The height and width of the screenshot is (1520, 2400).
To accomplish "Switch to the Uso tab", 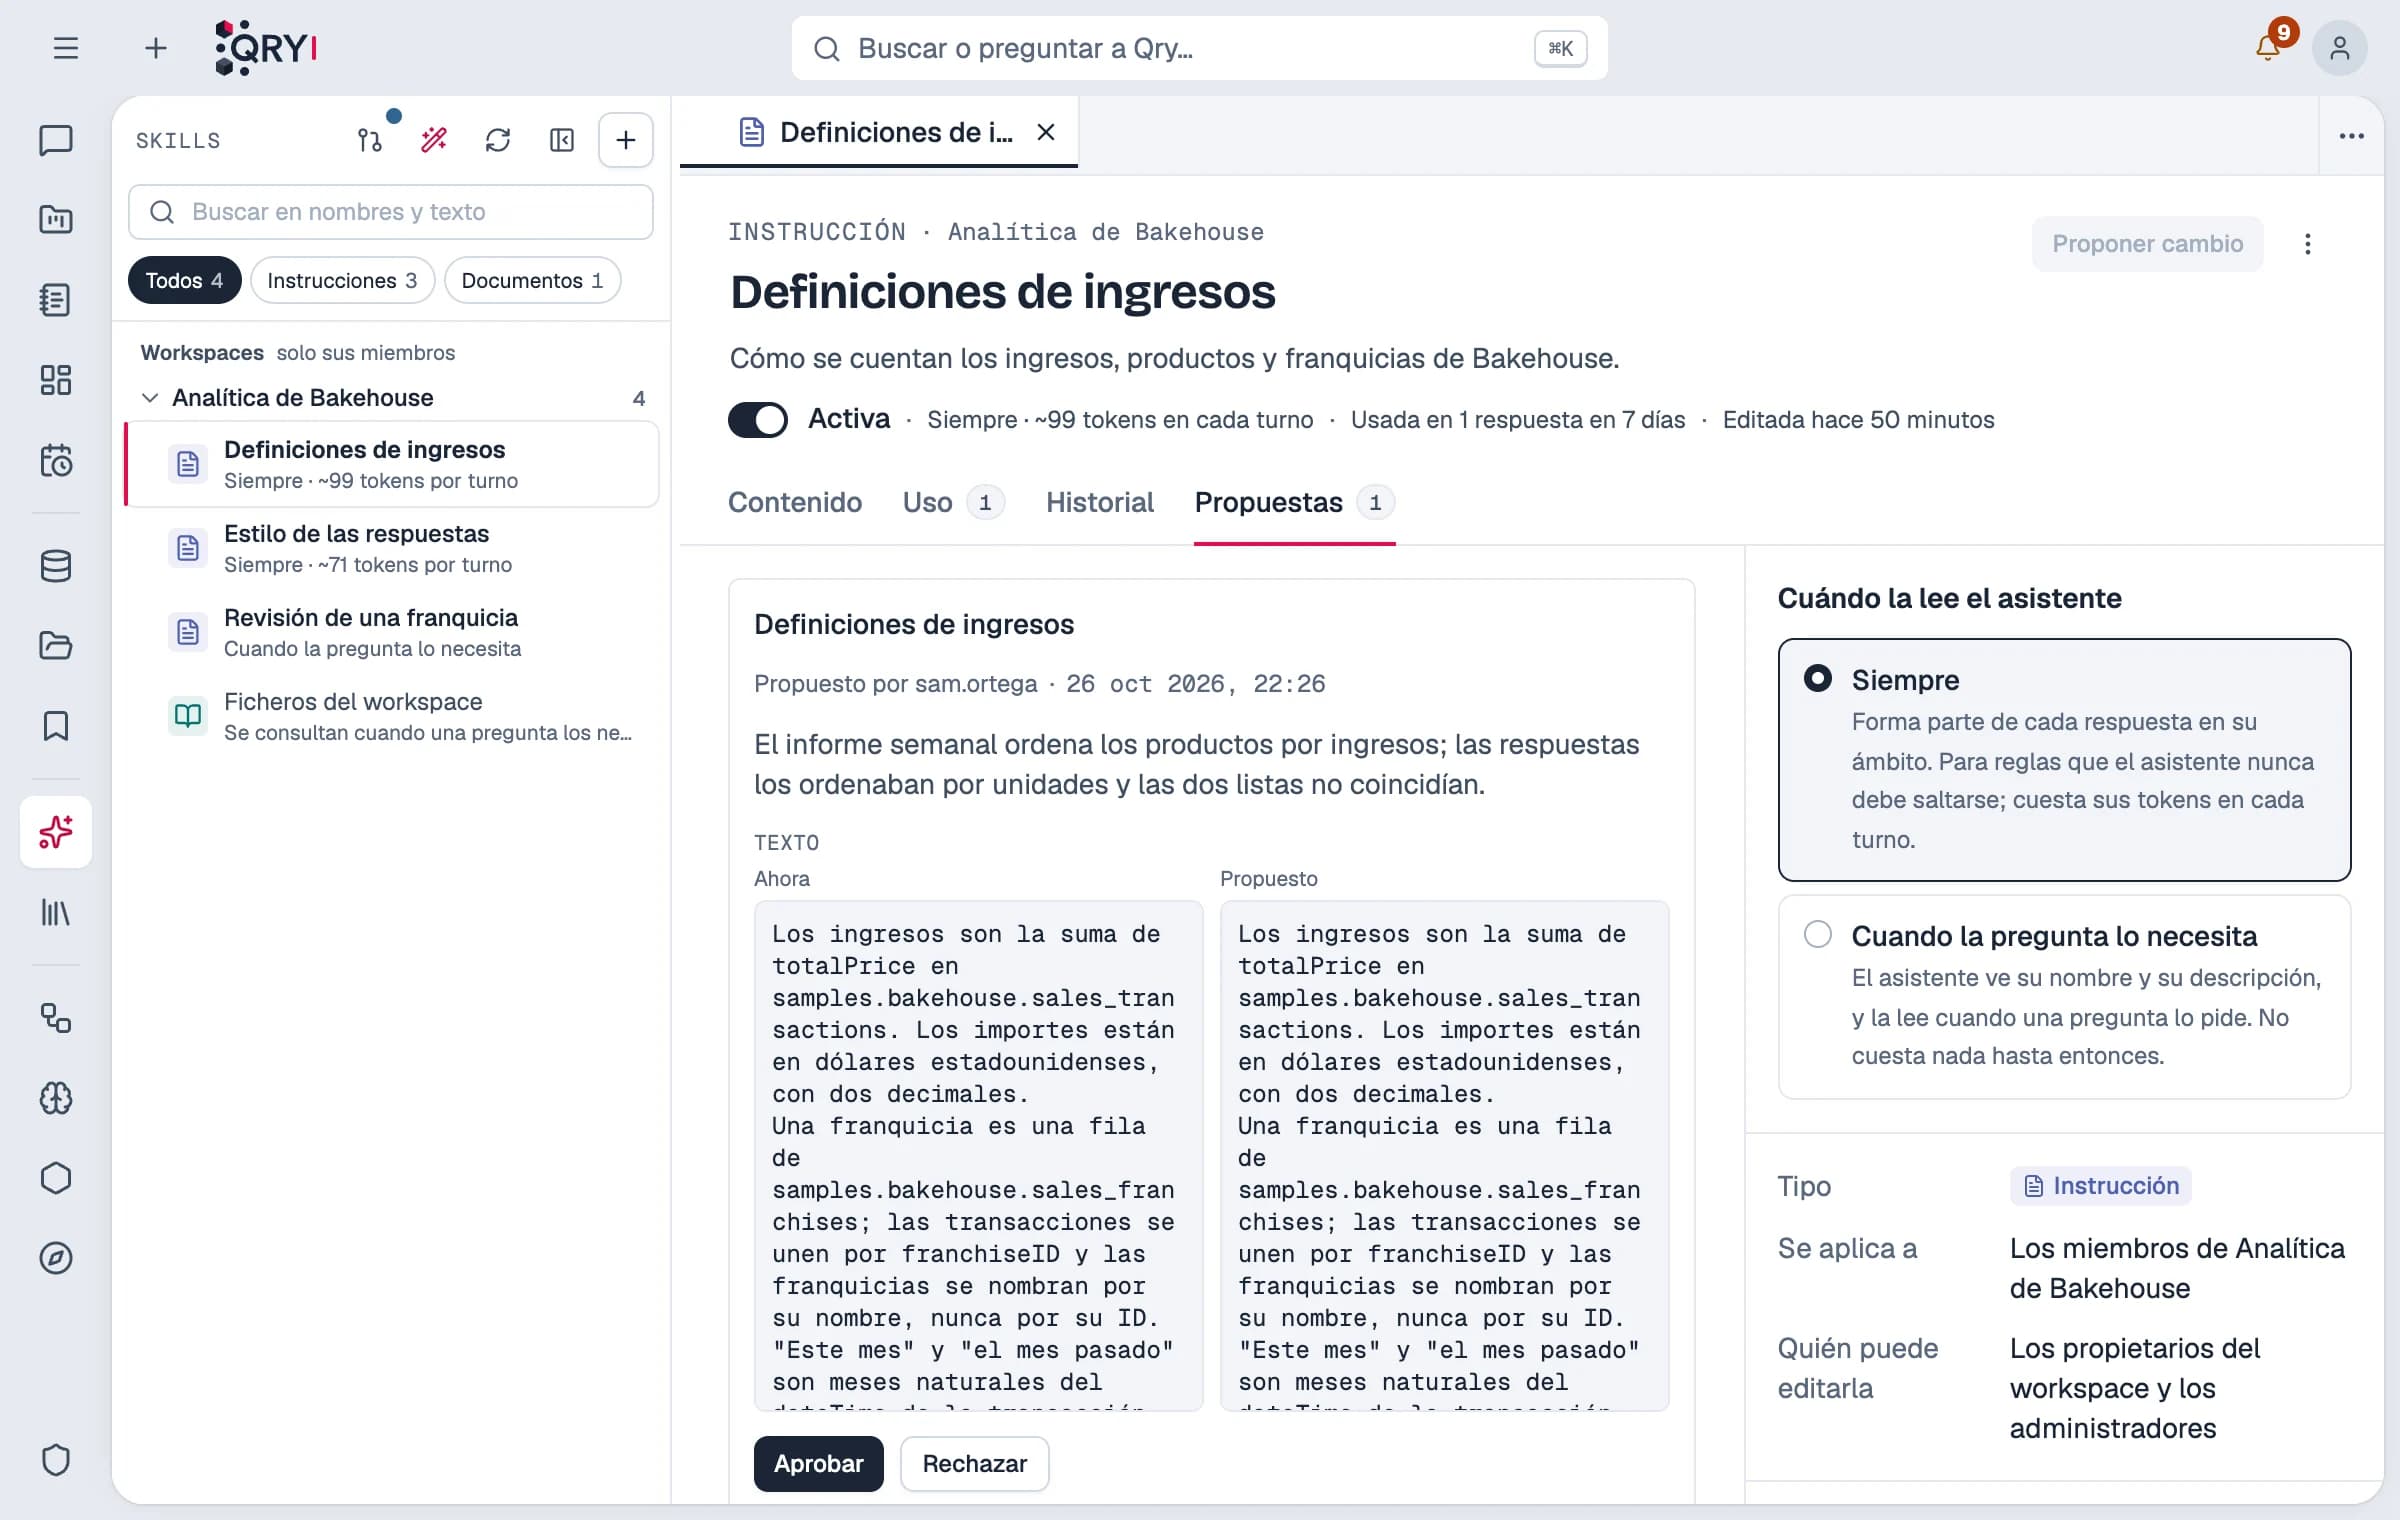I will tap(953, 502).
